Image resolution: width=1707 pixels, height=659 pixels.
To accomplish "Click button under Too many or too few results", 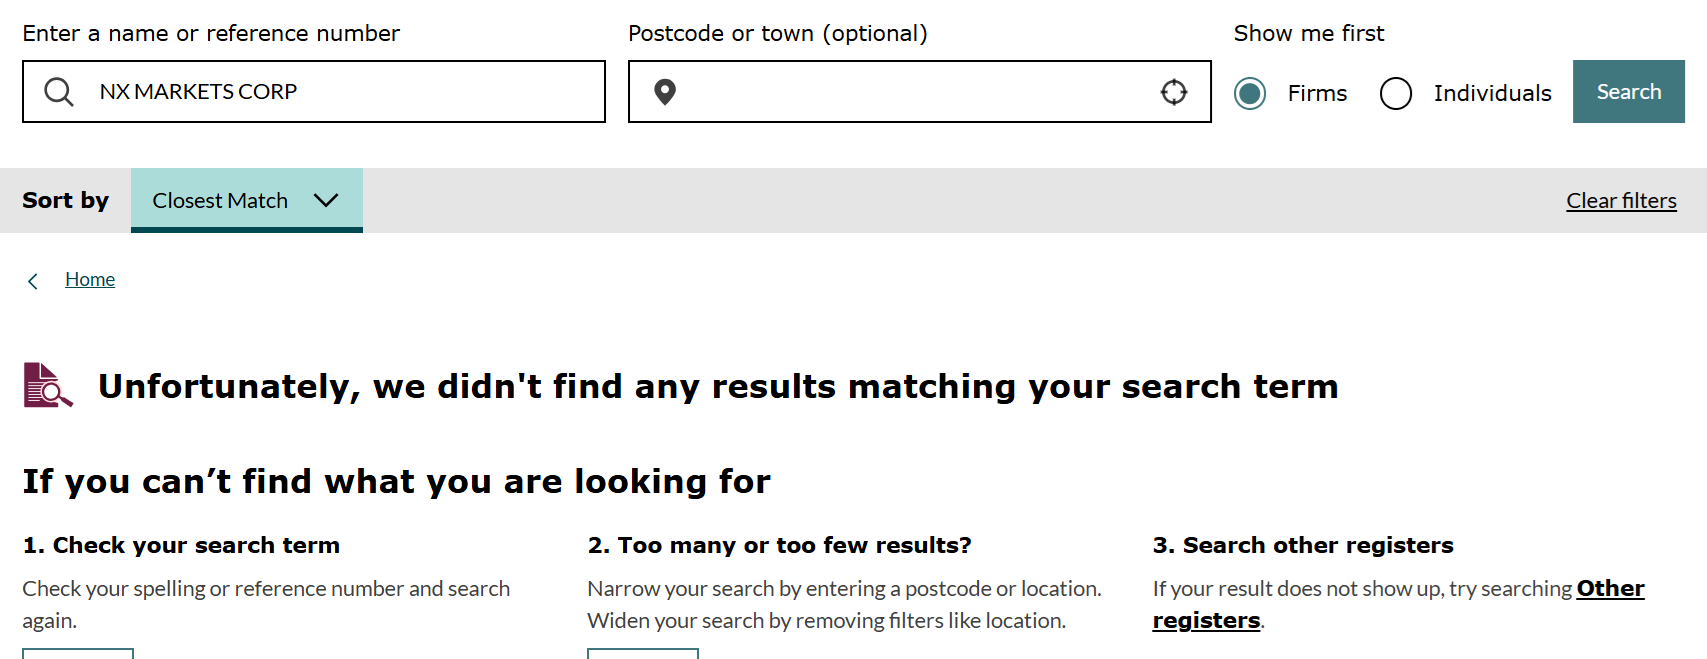I will point(643,654).
